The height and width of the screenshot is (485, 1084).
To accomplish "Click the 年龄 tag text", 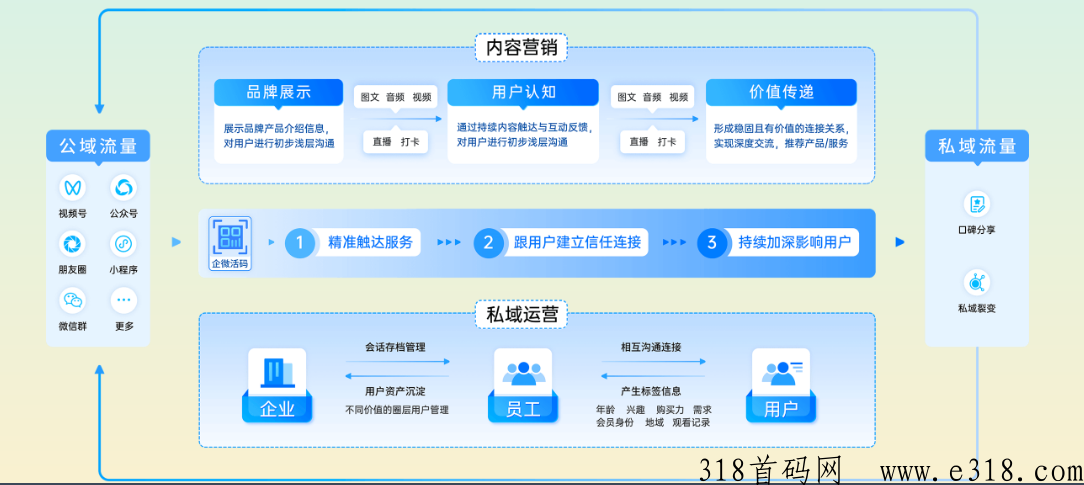I will click(606, 410).
